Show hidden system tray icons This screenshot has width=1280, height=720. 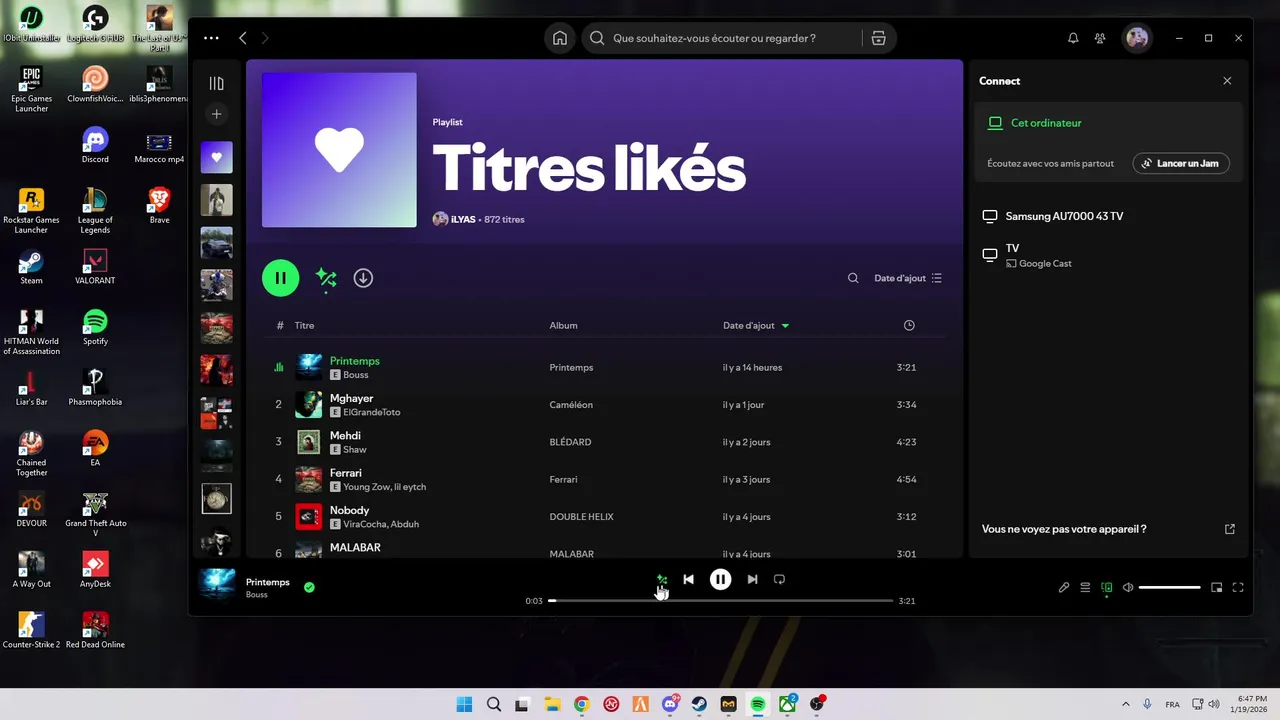[x=1125, y=704]
